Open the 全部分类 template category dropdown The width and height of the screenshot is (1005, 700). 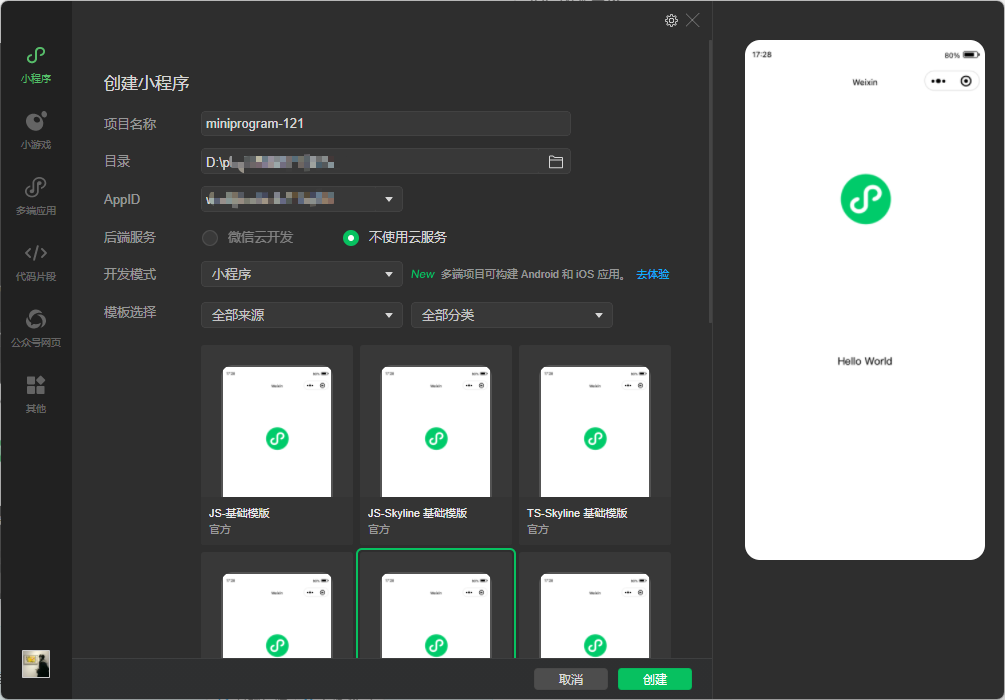tap(511, 315)
